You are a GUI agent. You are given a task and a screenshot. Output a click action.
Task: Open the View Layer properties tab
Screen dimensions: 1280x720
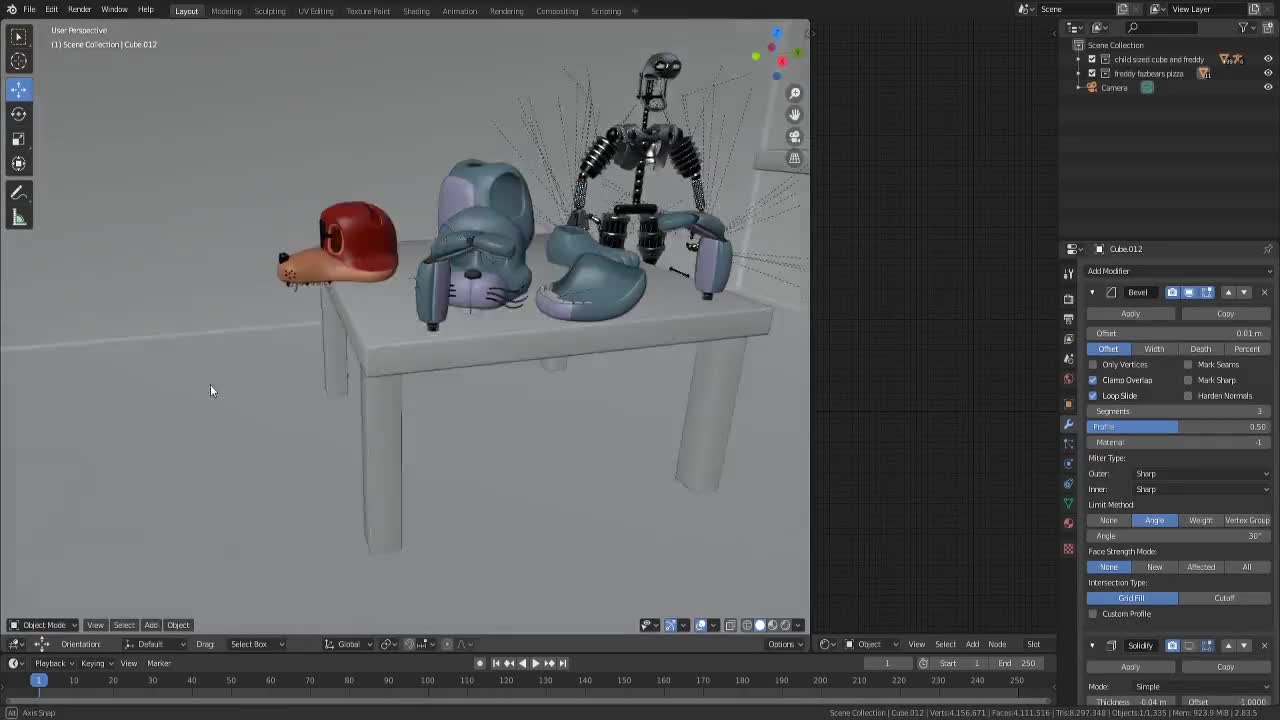1068,339
